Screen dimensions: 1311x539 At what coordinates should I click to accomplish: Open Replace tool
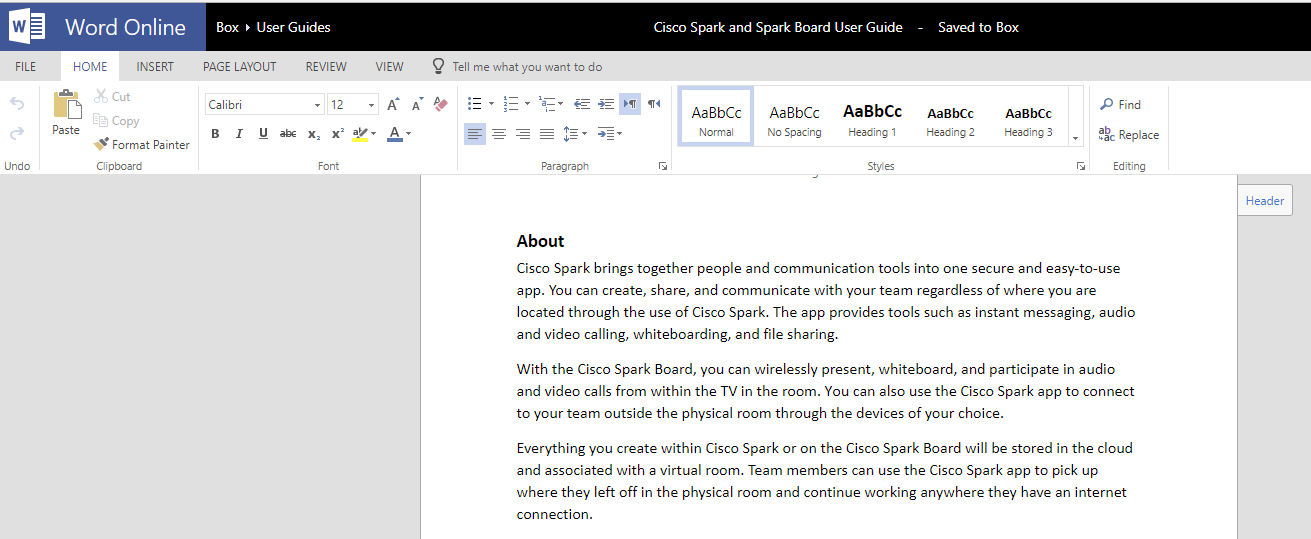click(x=1129, y=135)
